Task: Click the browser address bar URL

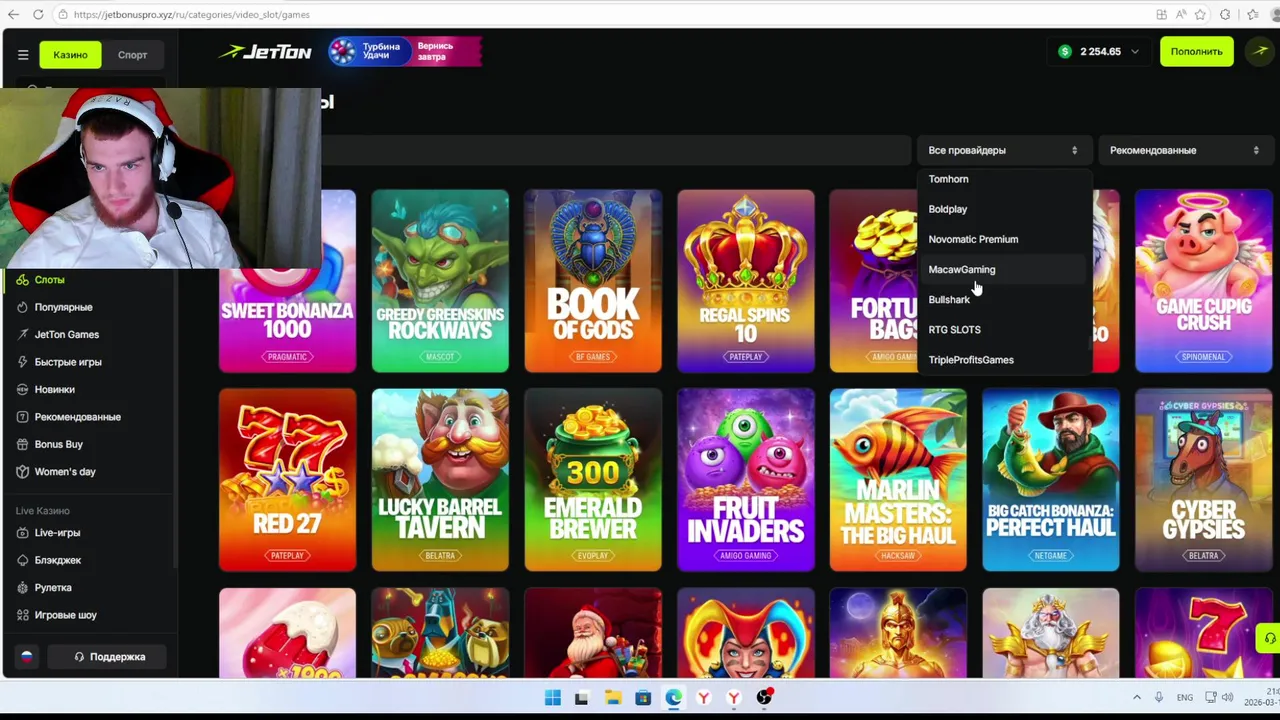Action: pos(191,14)
